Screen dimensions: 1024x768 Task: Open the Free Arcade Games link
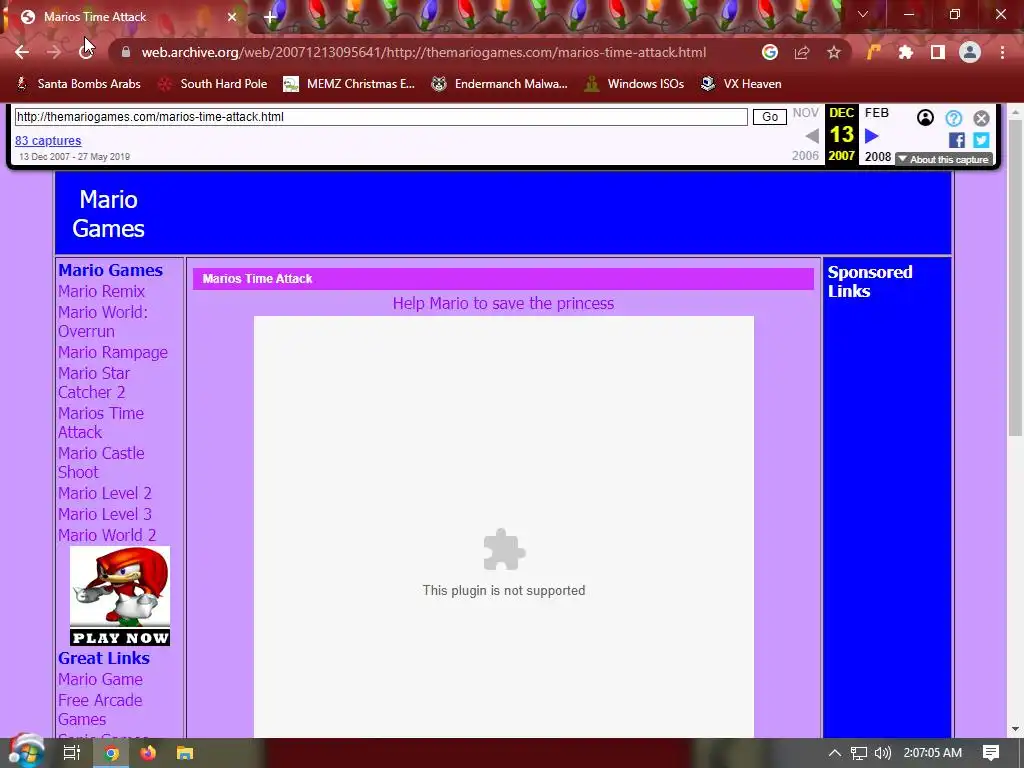tap(100, 709)
